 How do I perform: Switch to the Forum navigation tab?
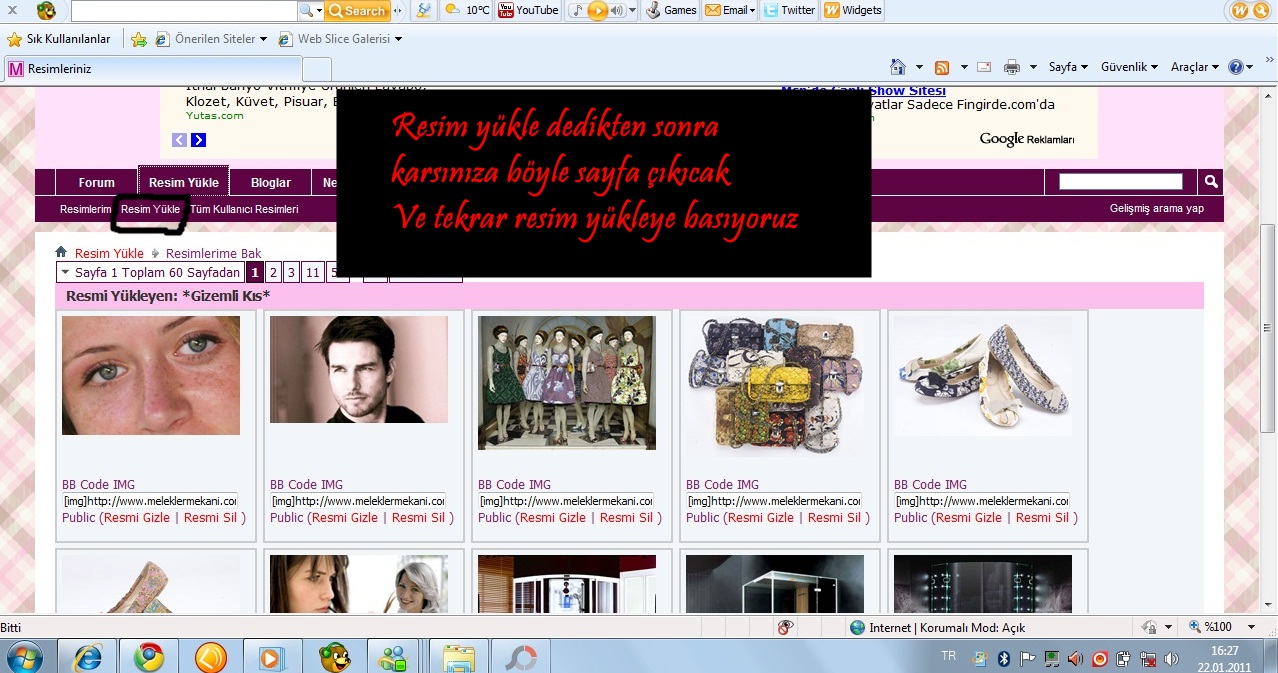(x=97, y=182)
